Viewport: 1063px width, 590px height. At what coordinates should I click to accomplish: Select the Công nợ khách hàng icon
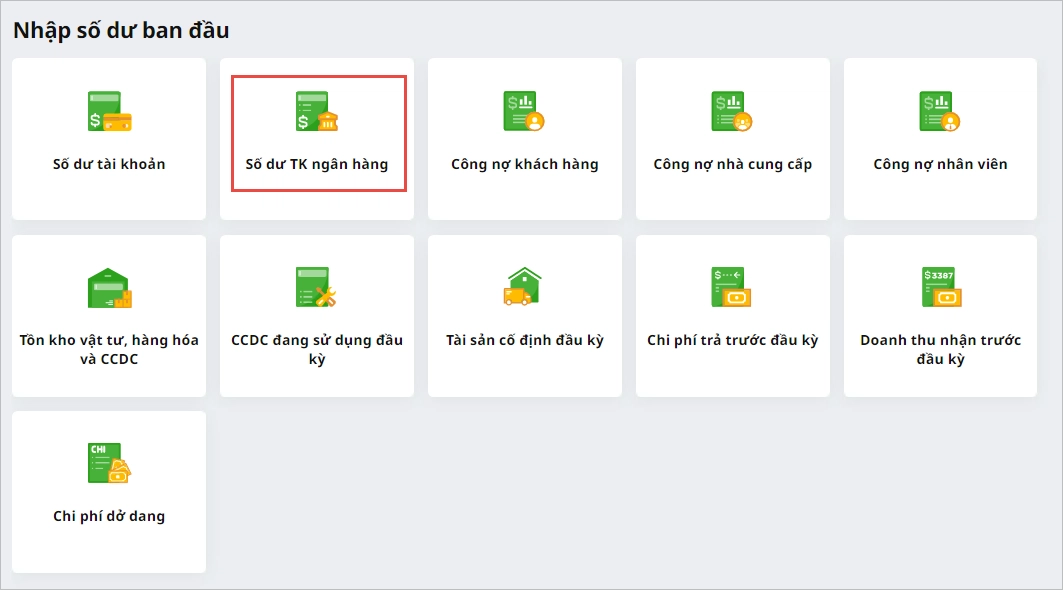pos(525,112)
